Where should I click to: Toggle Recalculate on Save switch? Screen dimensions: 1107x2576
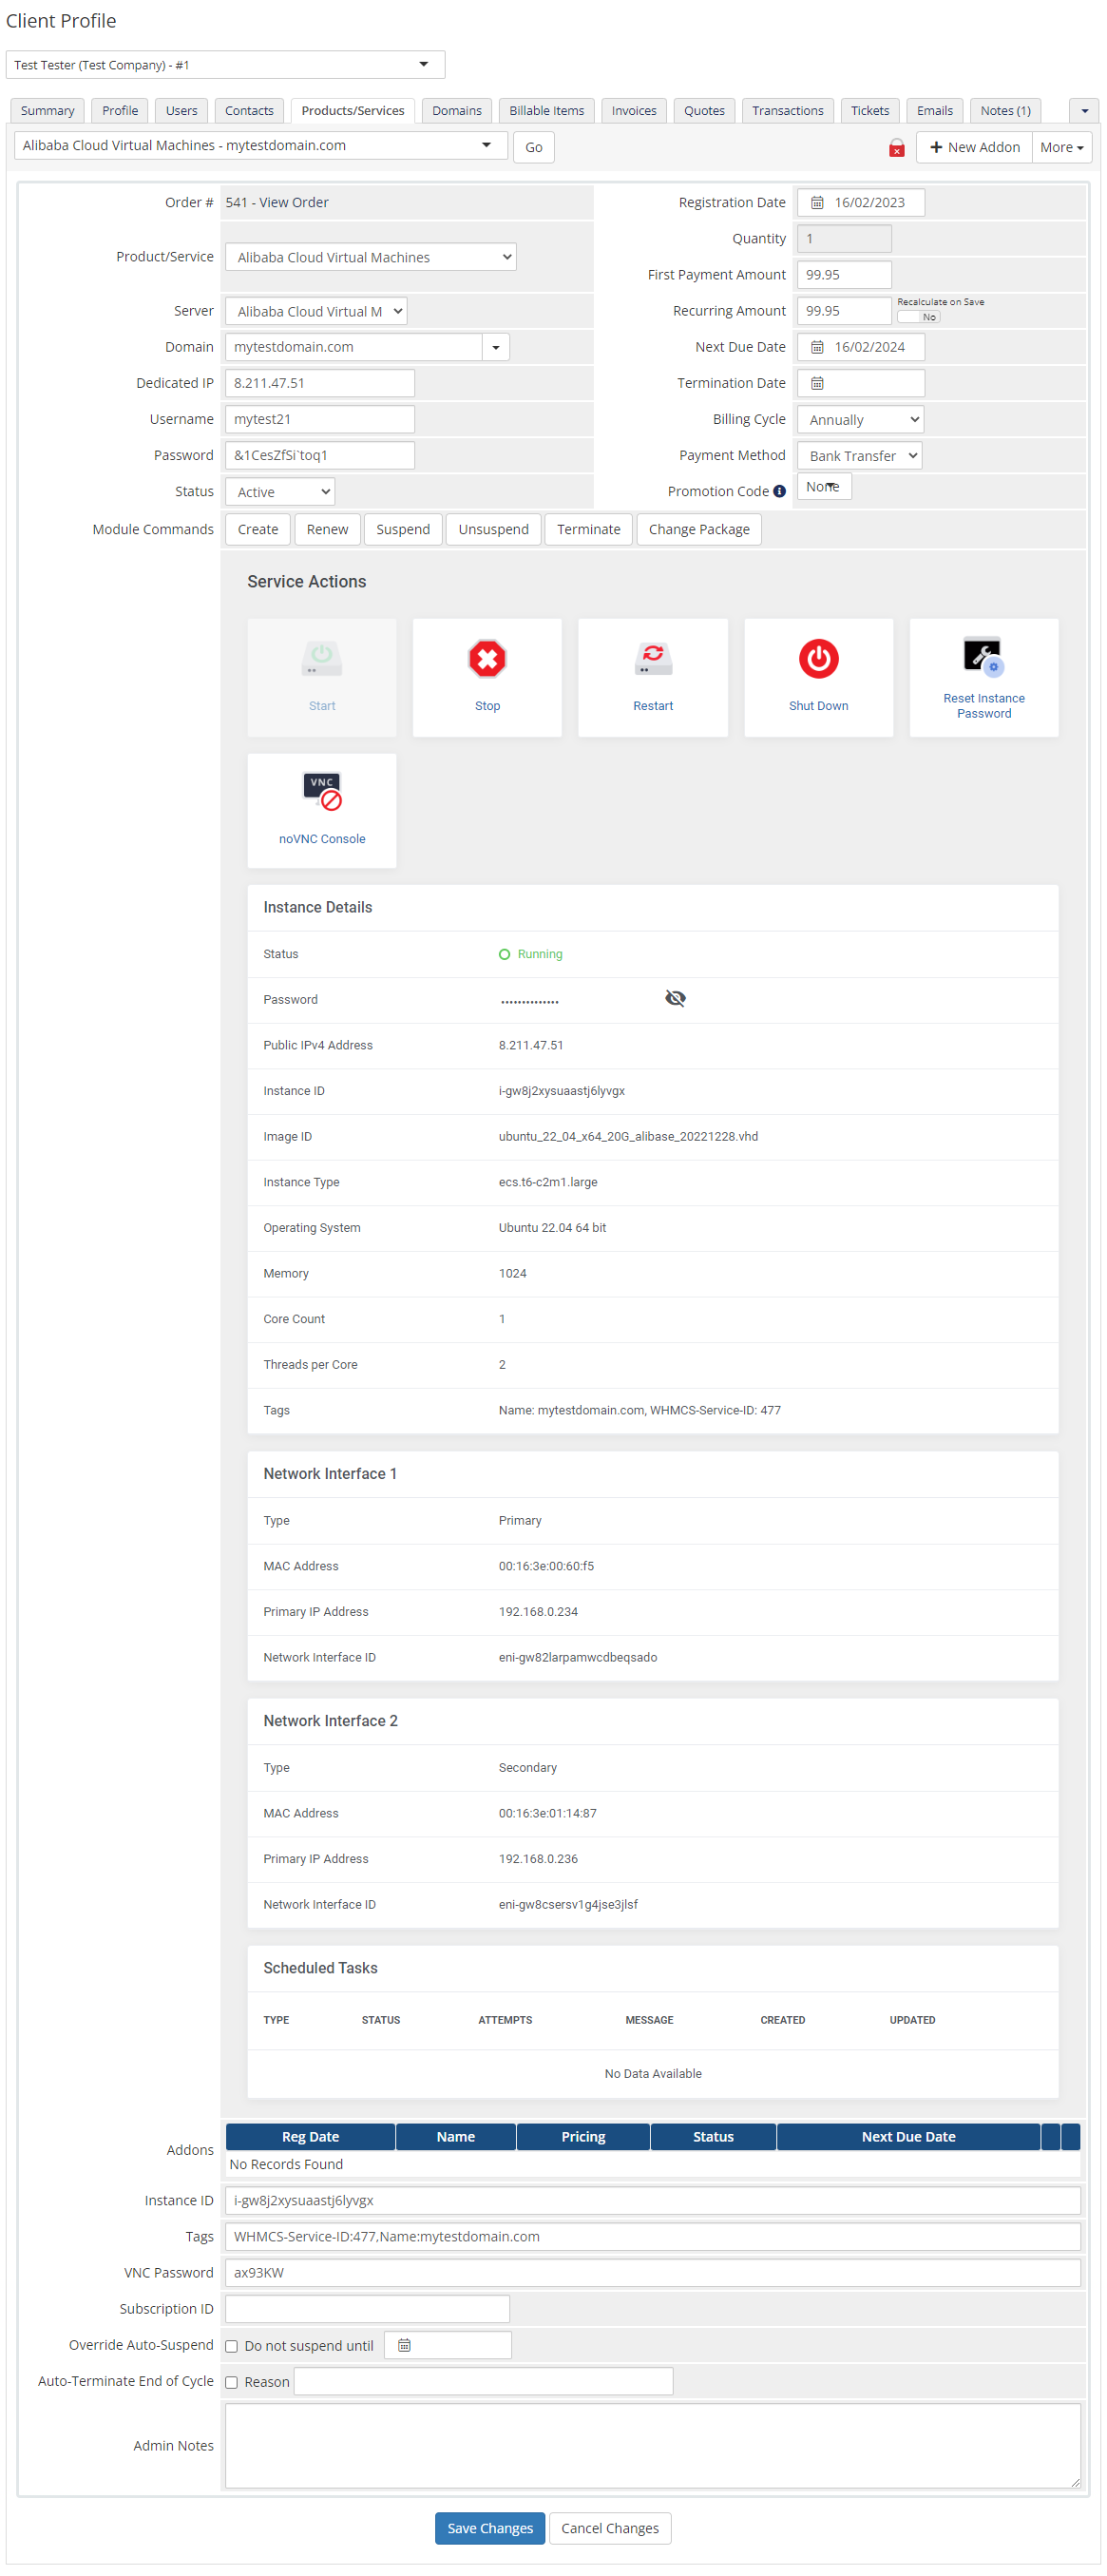tap(918, 317)
